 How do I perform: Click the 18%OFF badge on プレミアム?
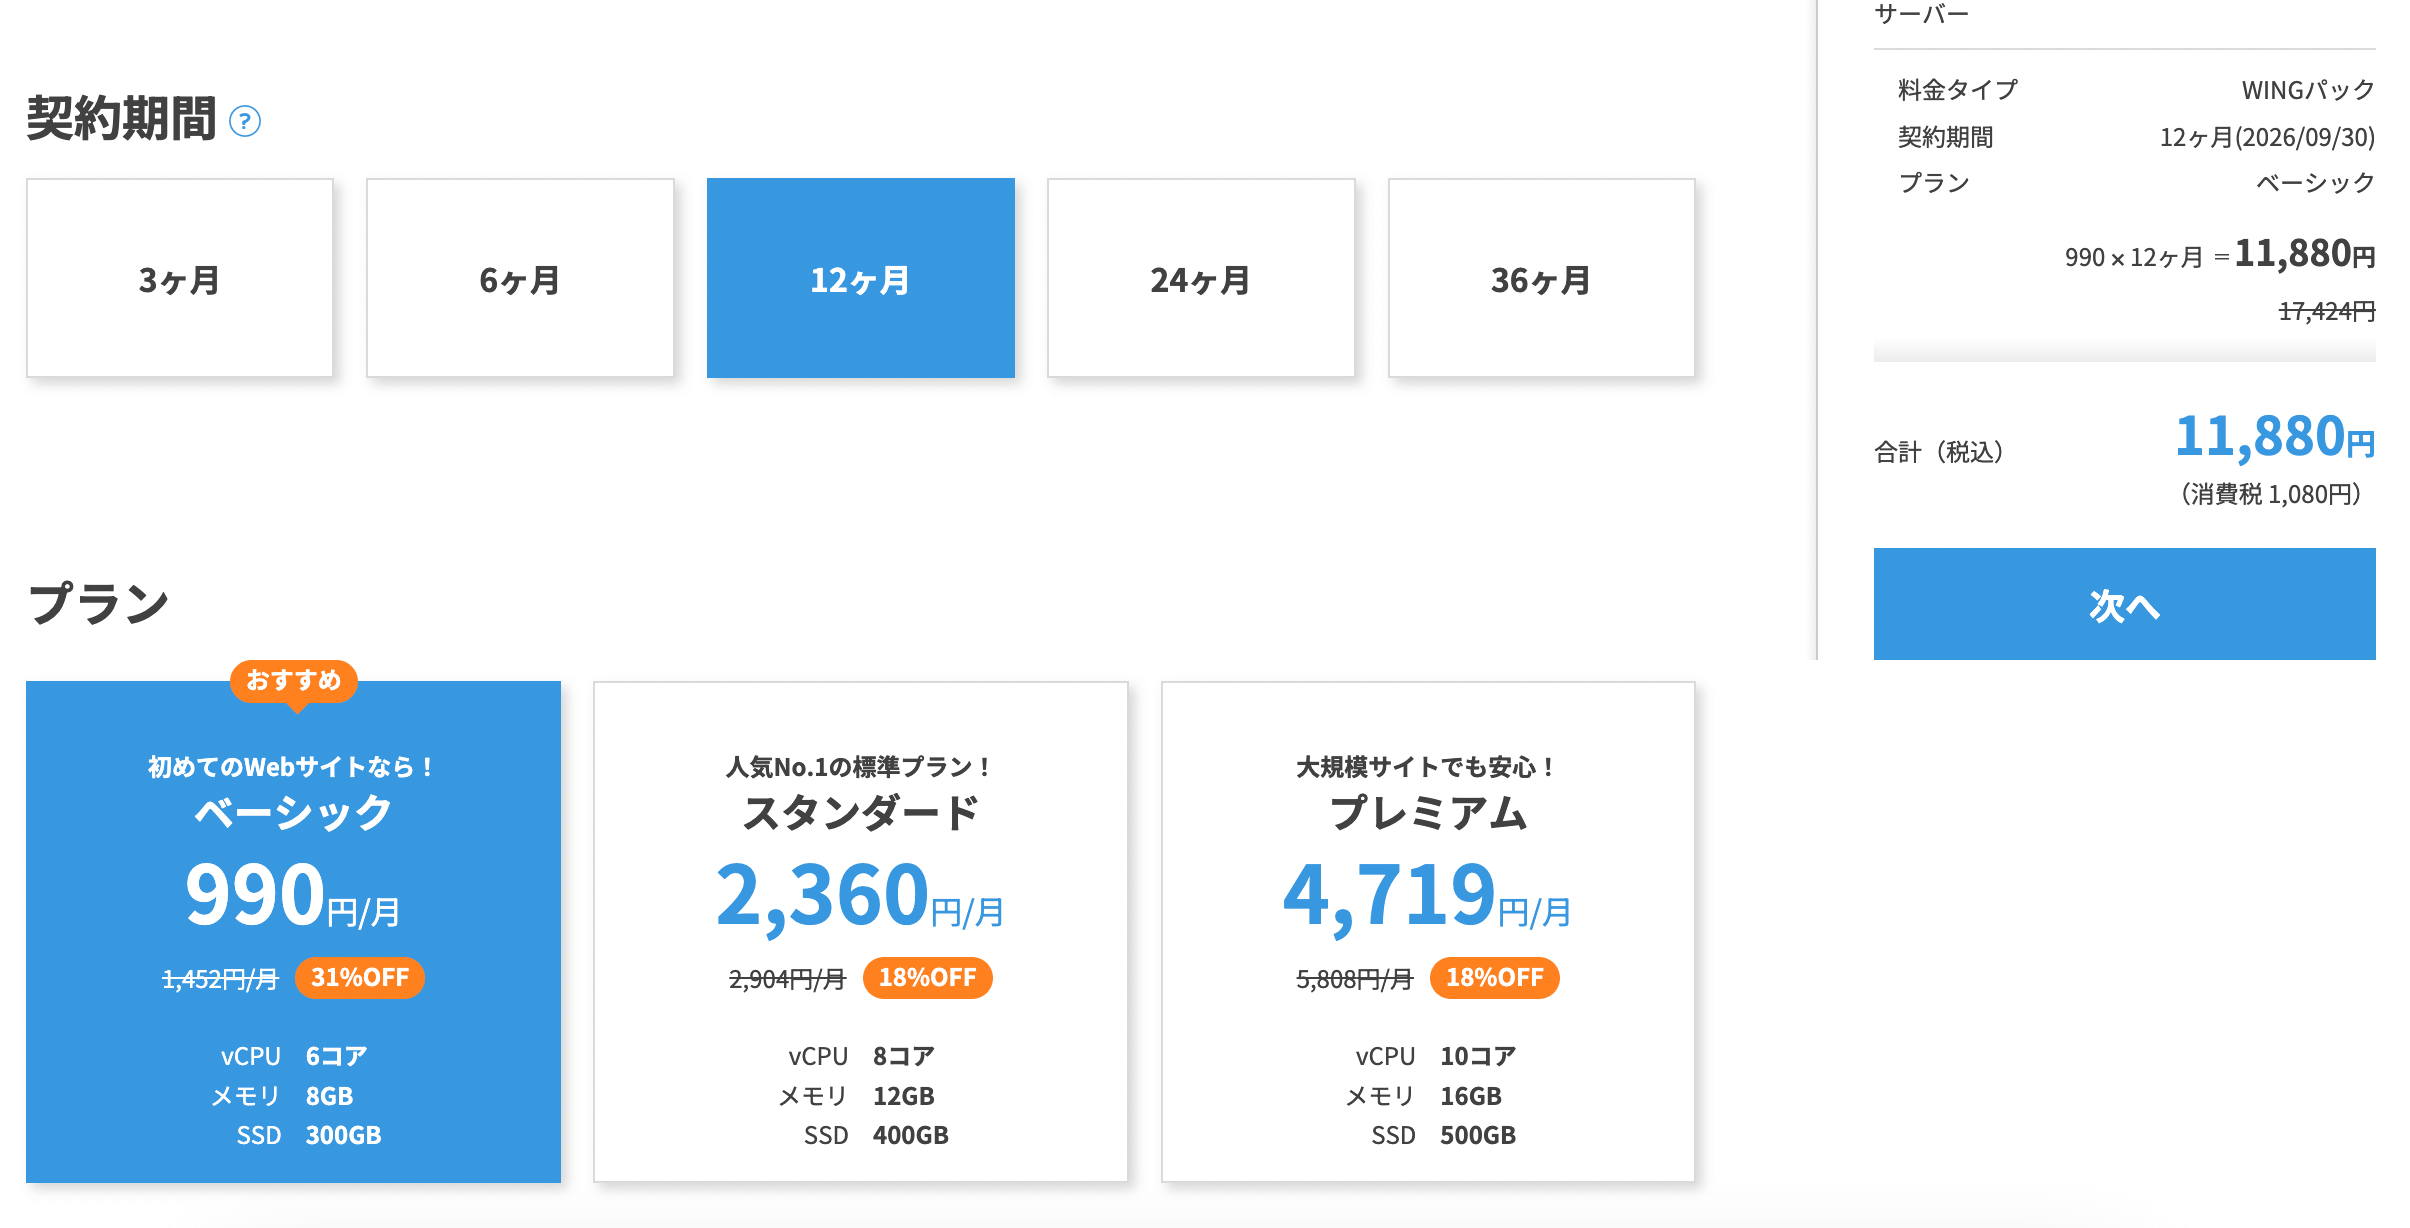[x=1494, y=977]
